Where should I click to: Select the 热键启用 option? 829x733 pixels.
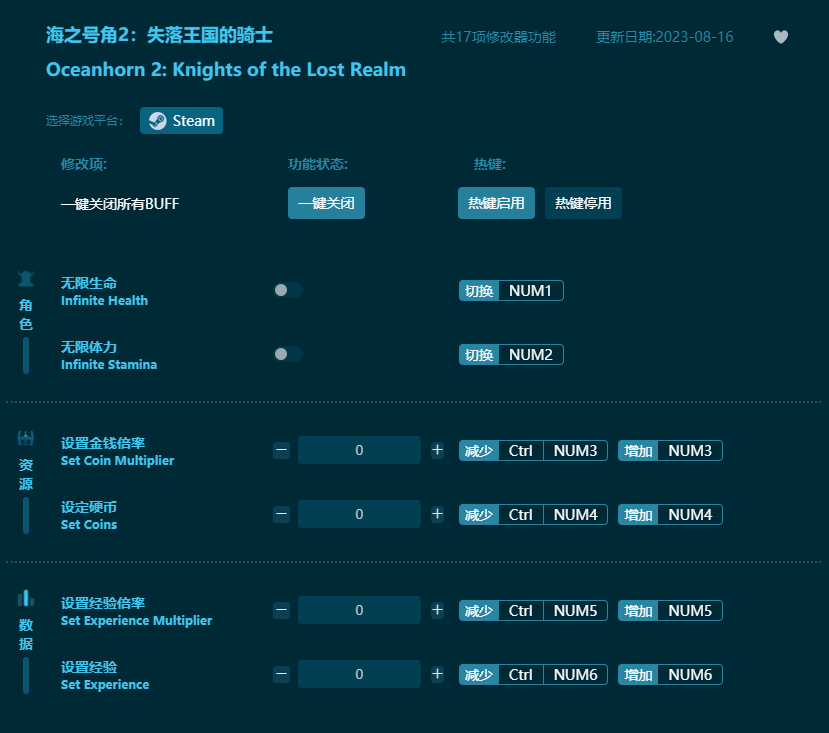pyautogui.click(x=496, y=202)
